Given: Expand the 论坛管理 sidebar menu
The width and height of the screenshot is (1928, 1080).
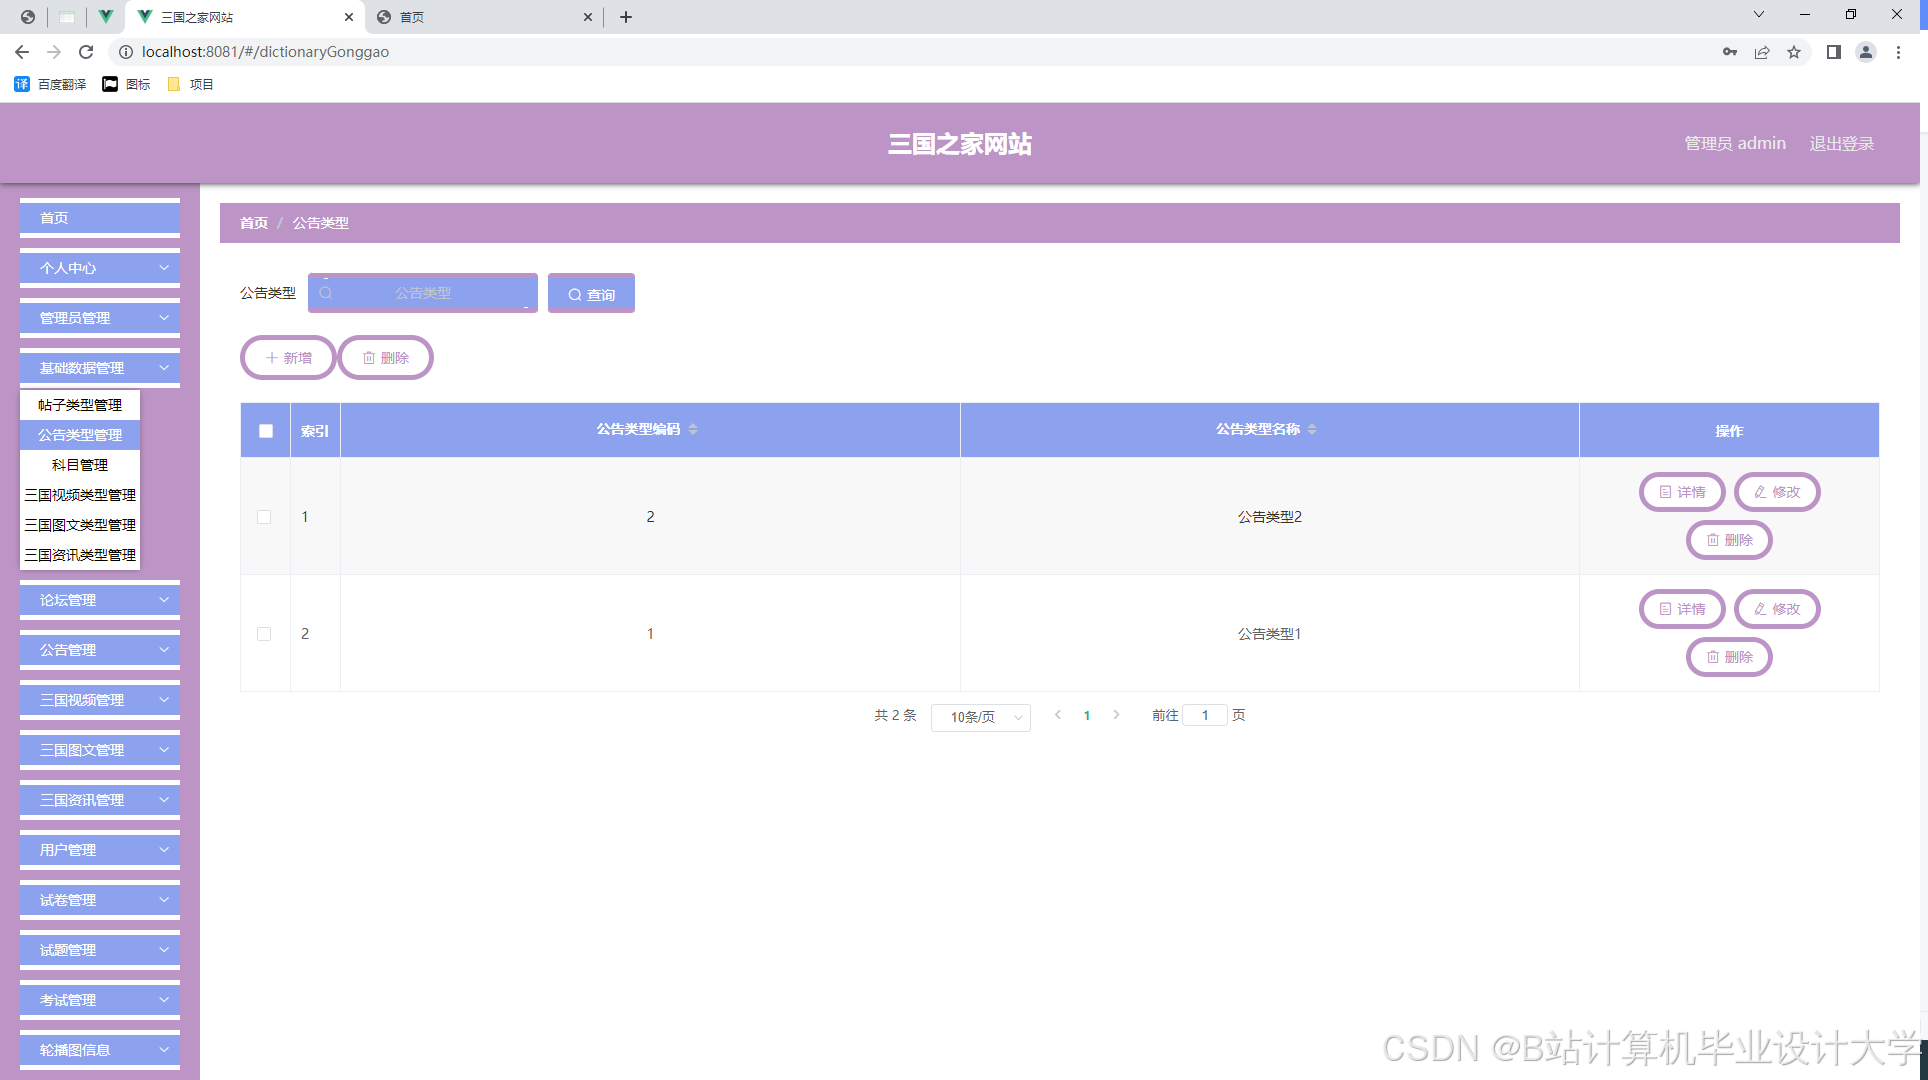Looking at the screenshot, I should coord(100,600).
